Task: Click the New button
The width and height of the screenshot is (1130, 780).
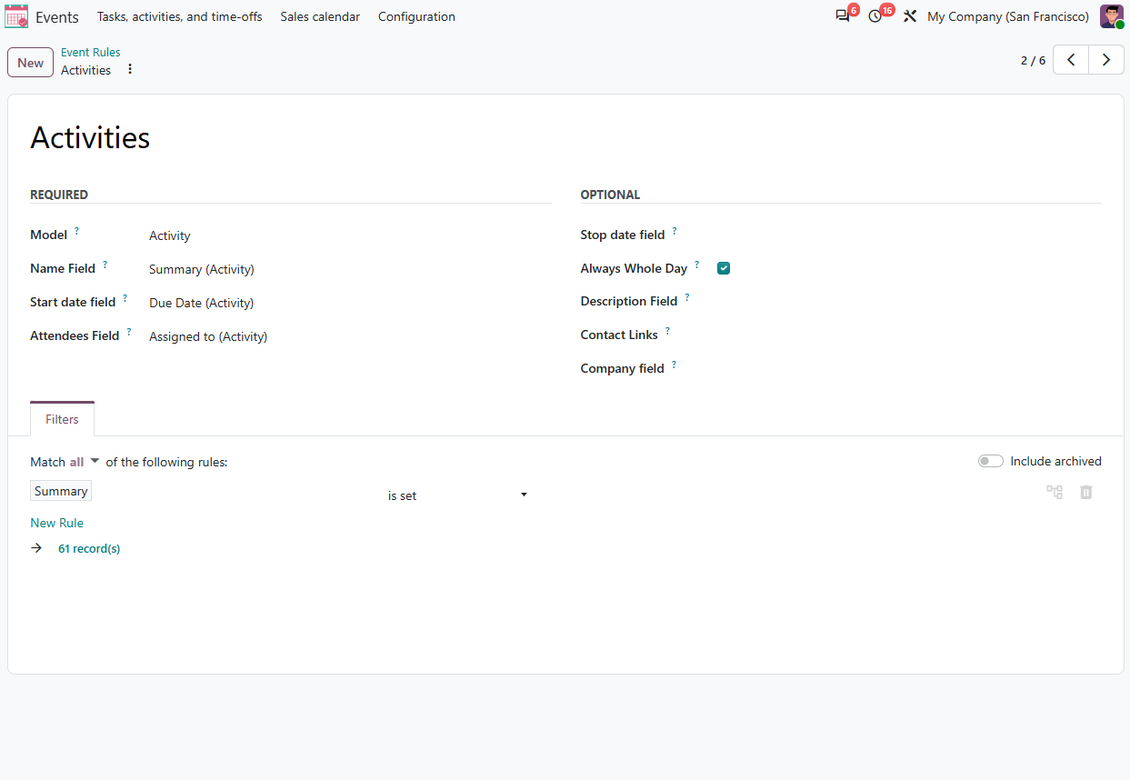Action: (x=30, y=63)
